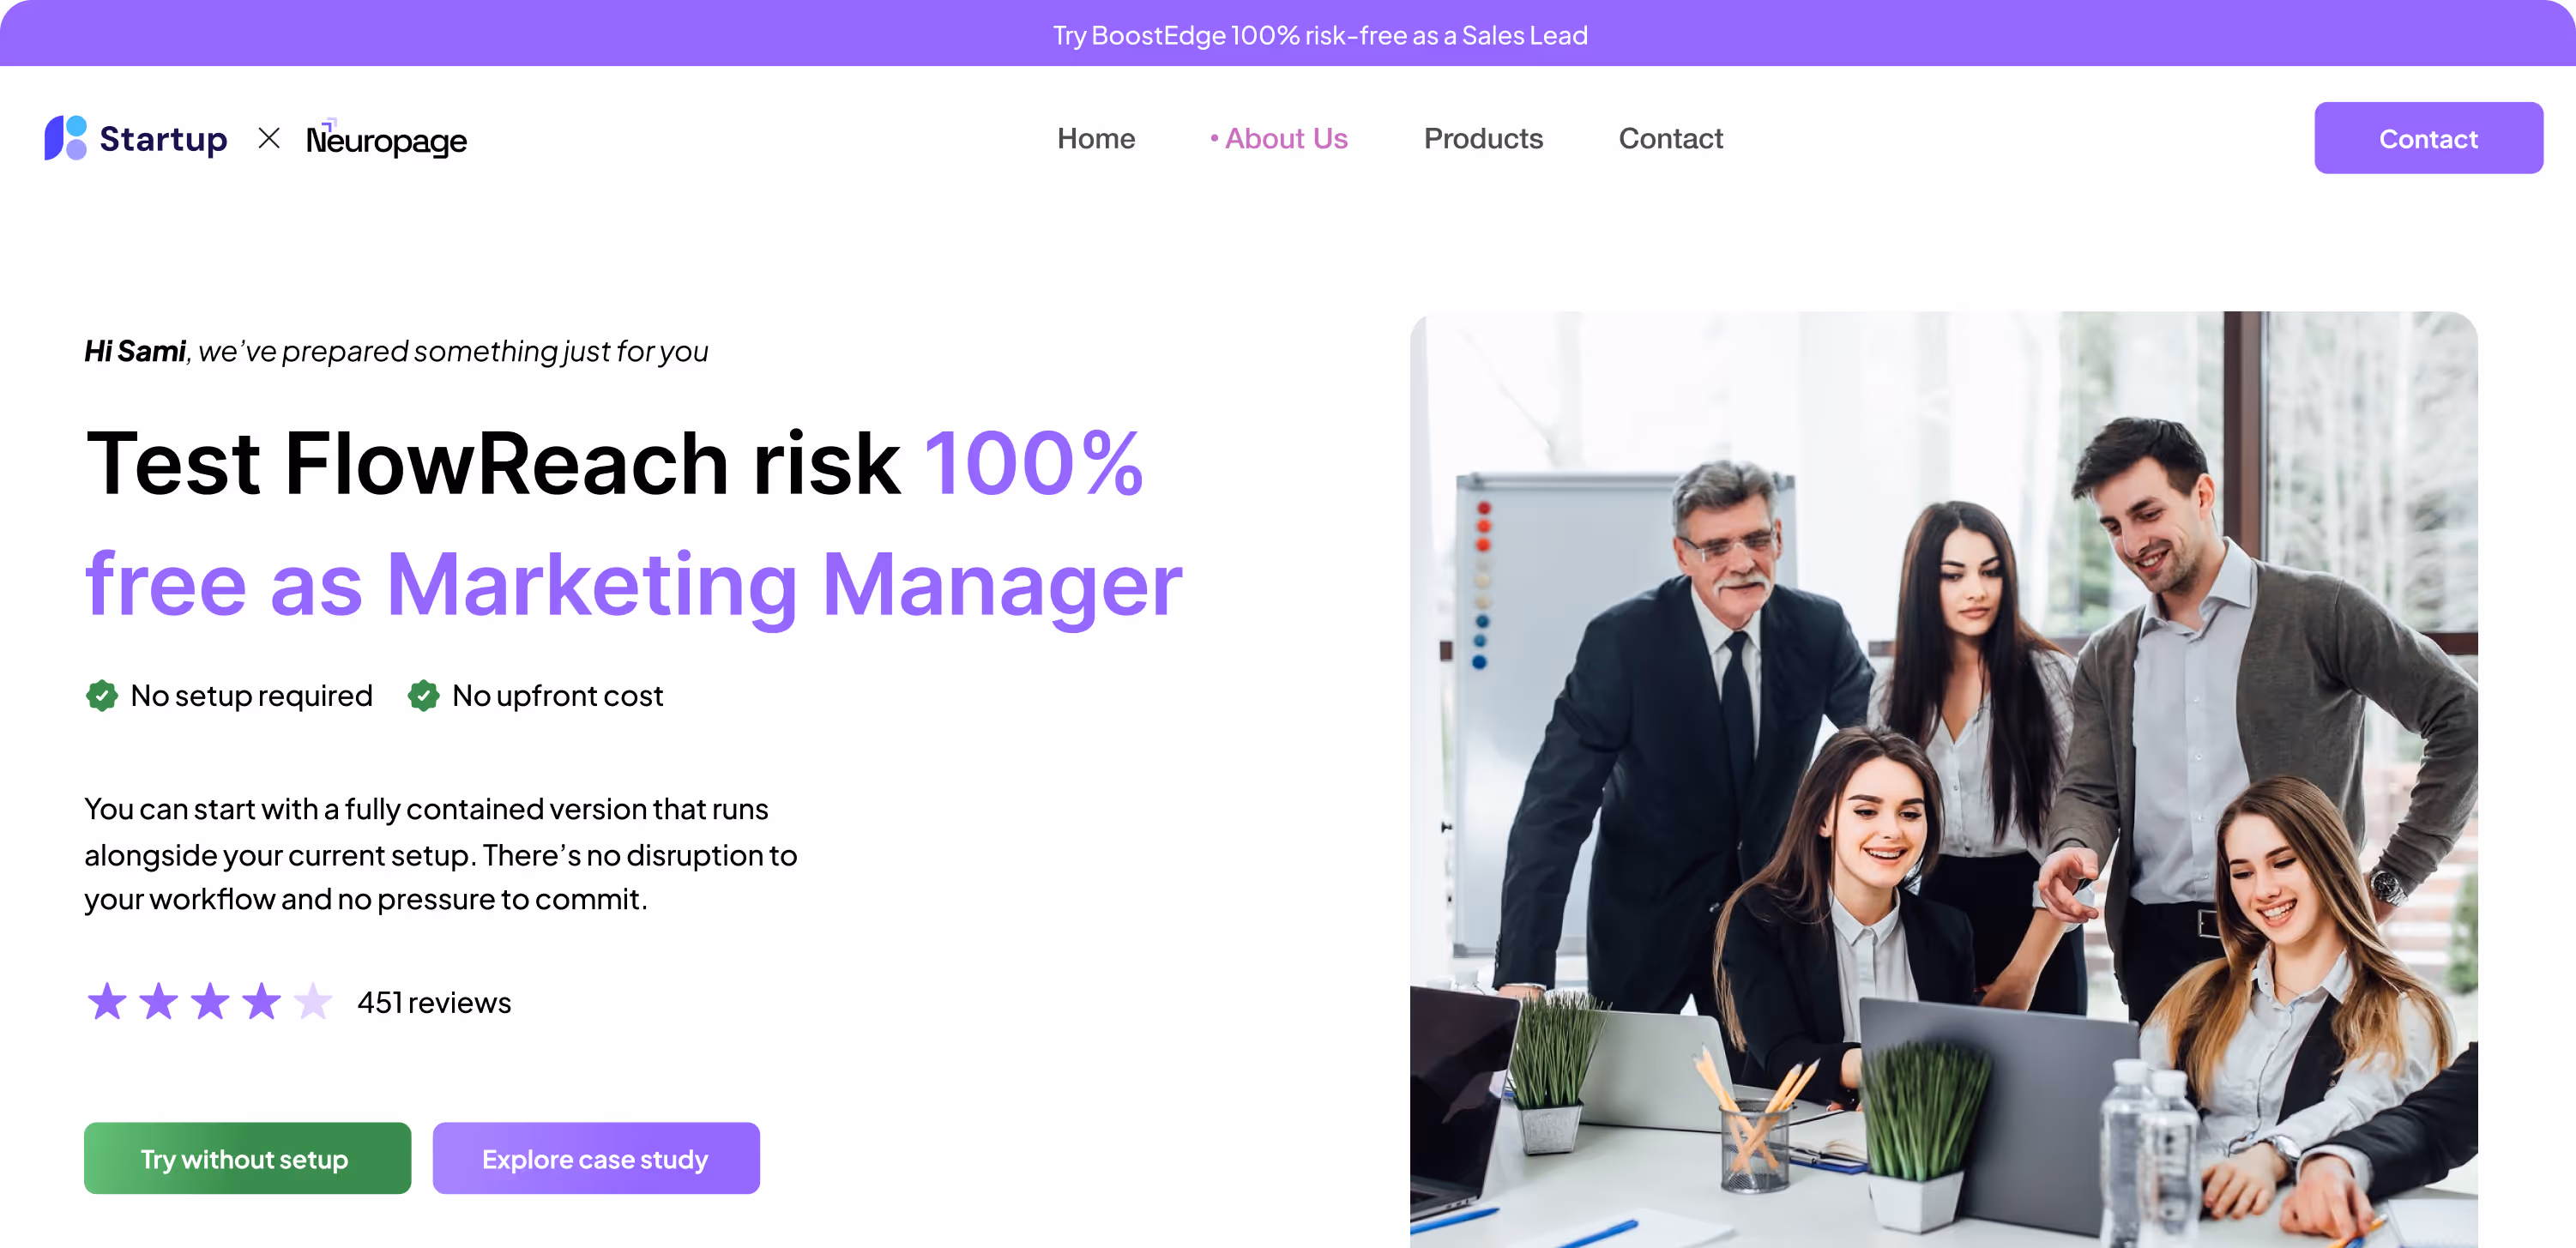This screenshot has width=2576, height=1248.
Task: Click the BoostEdge risk-free banner
Action: click(x=1288, y=34)
